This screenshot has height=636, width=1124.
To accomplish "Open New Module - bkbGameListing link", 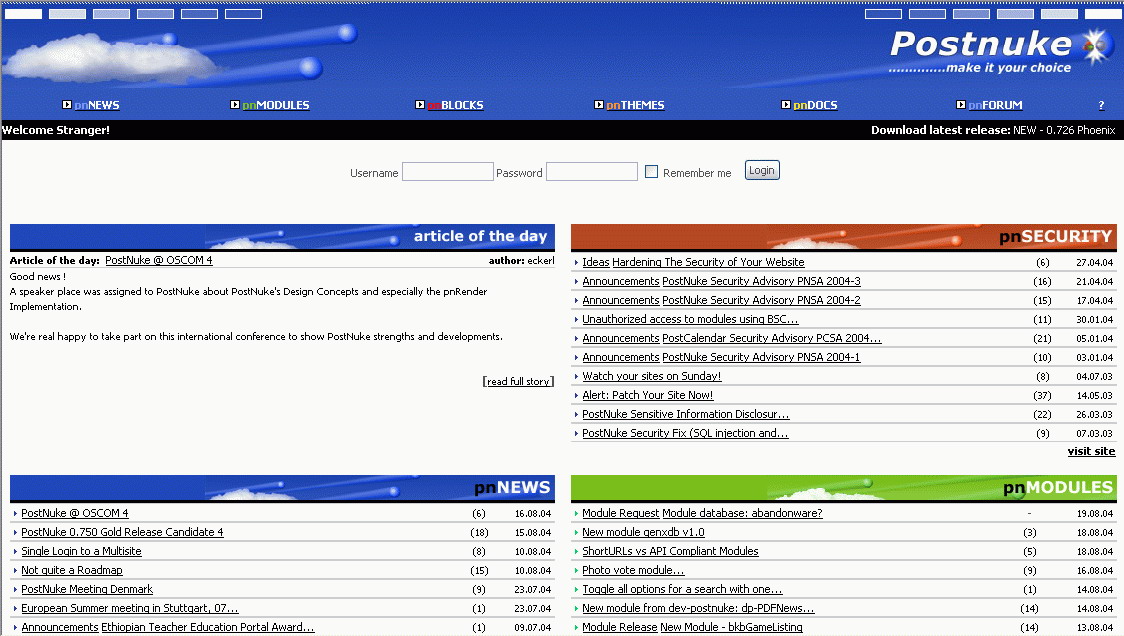I will click(x=731, y=627).
